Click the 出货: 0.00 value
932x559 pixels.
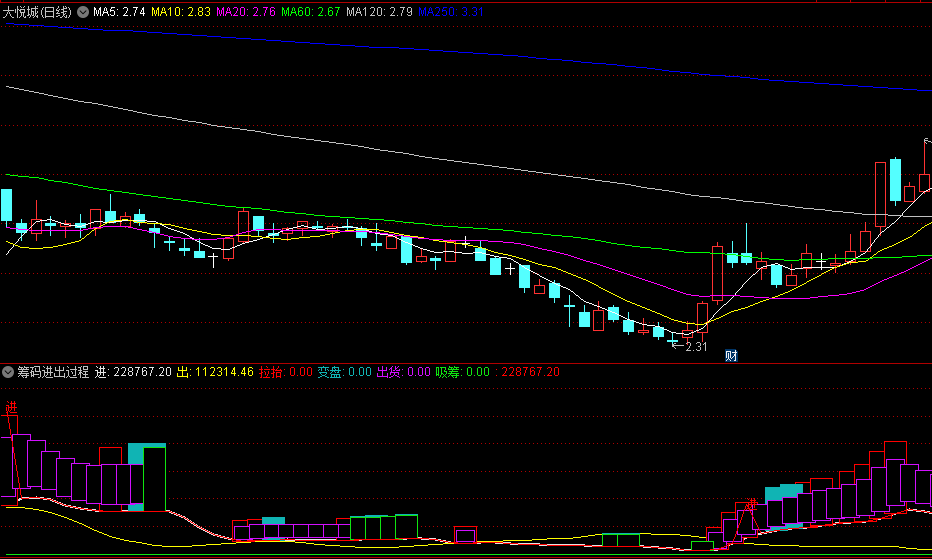404,372
